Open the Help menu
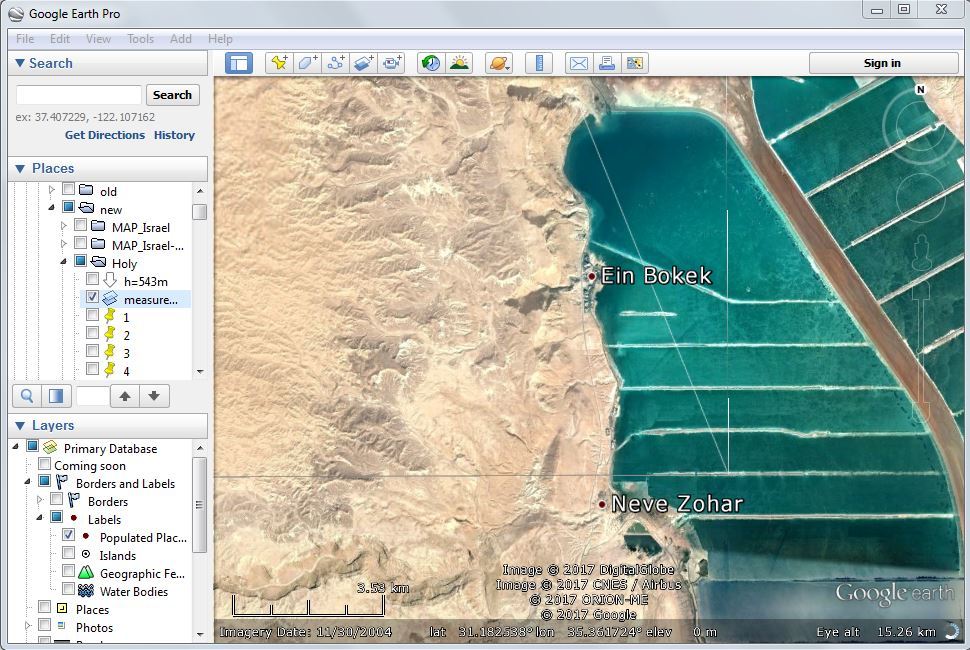Image resolution: width=970 pixels, height=650 pixels. pos(220,39)
